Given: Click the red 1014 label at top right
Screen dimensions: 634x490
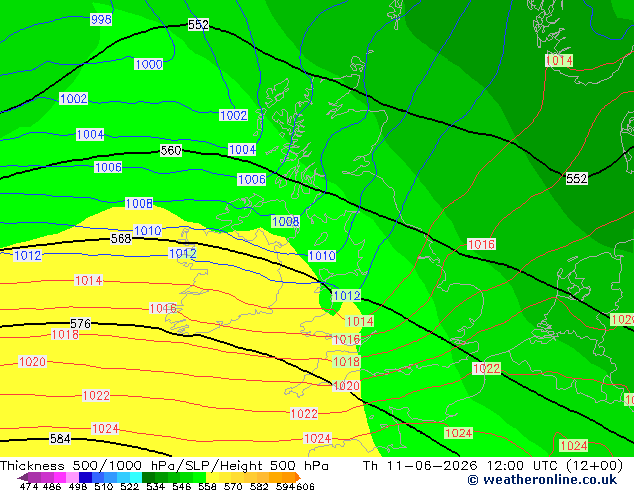Looking at the screenshot, I should pyautogui.click(x=559, y=61).
